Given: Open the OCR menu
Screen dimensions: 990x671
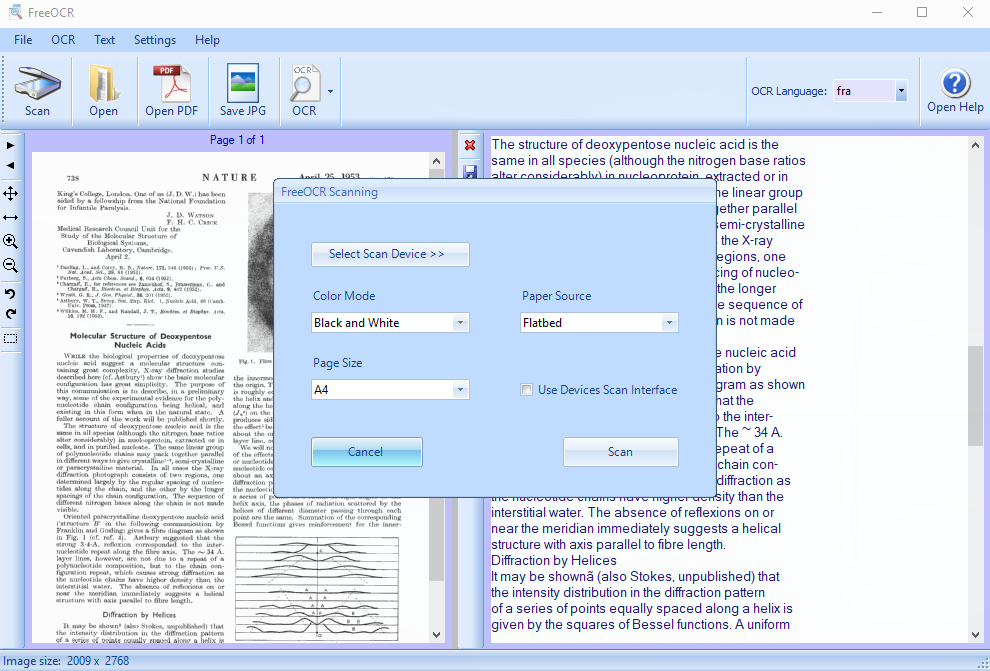Looking at the screenshot, I should click(x=63, y=40).
